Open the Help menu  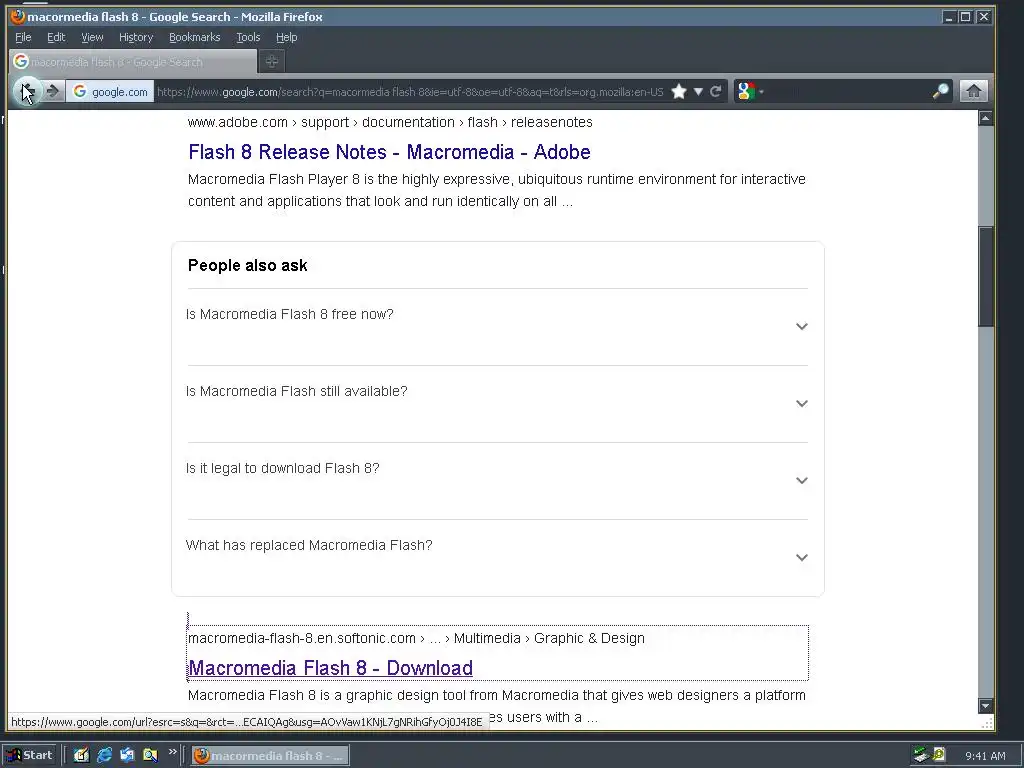pos(286,37)
